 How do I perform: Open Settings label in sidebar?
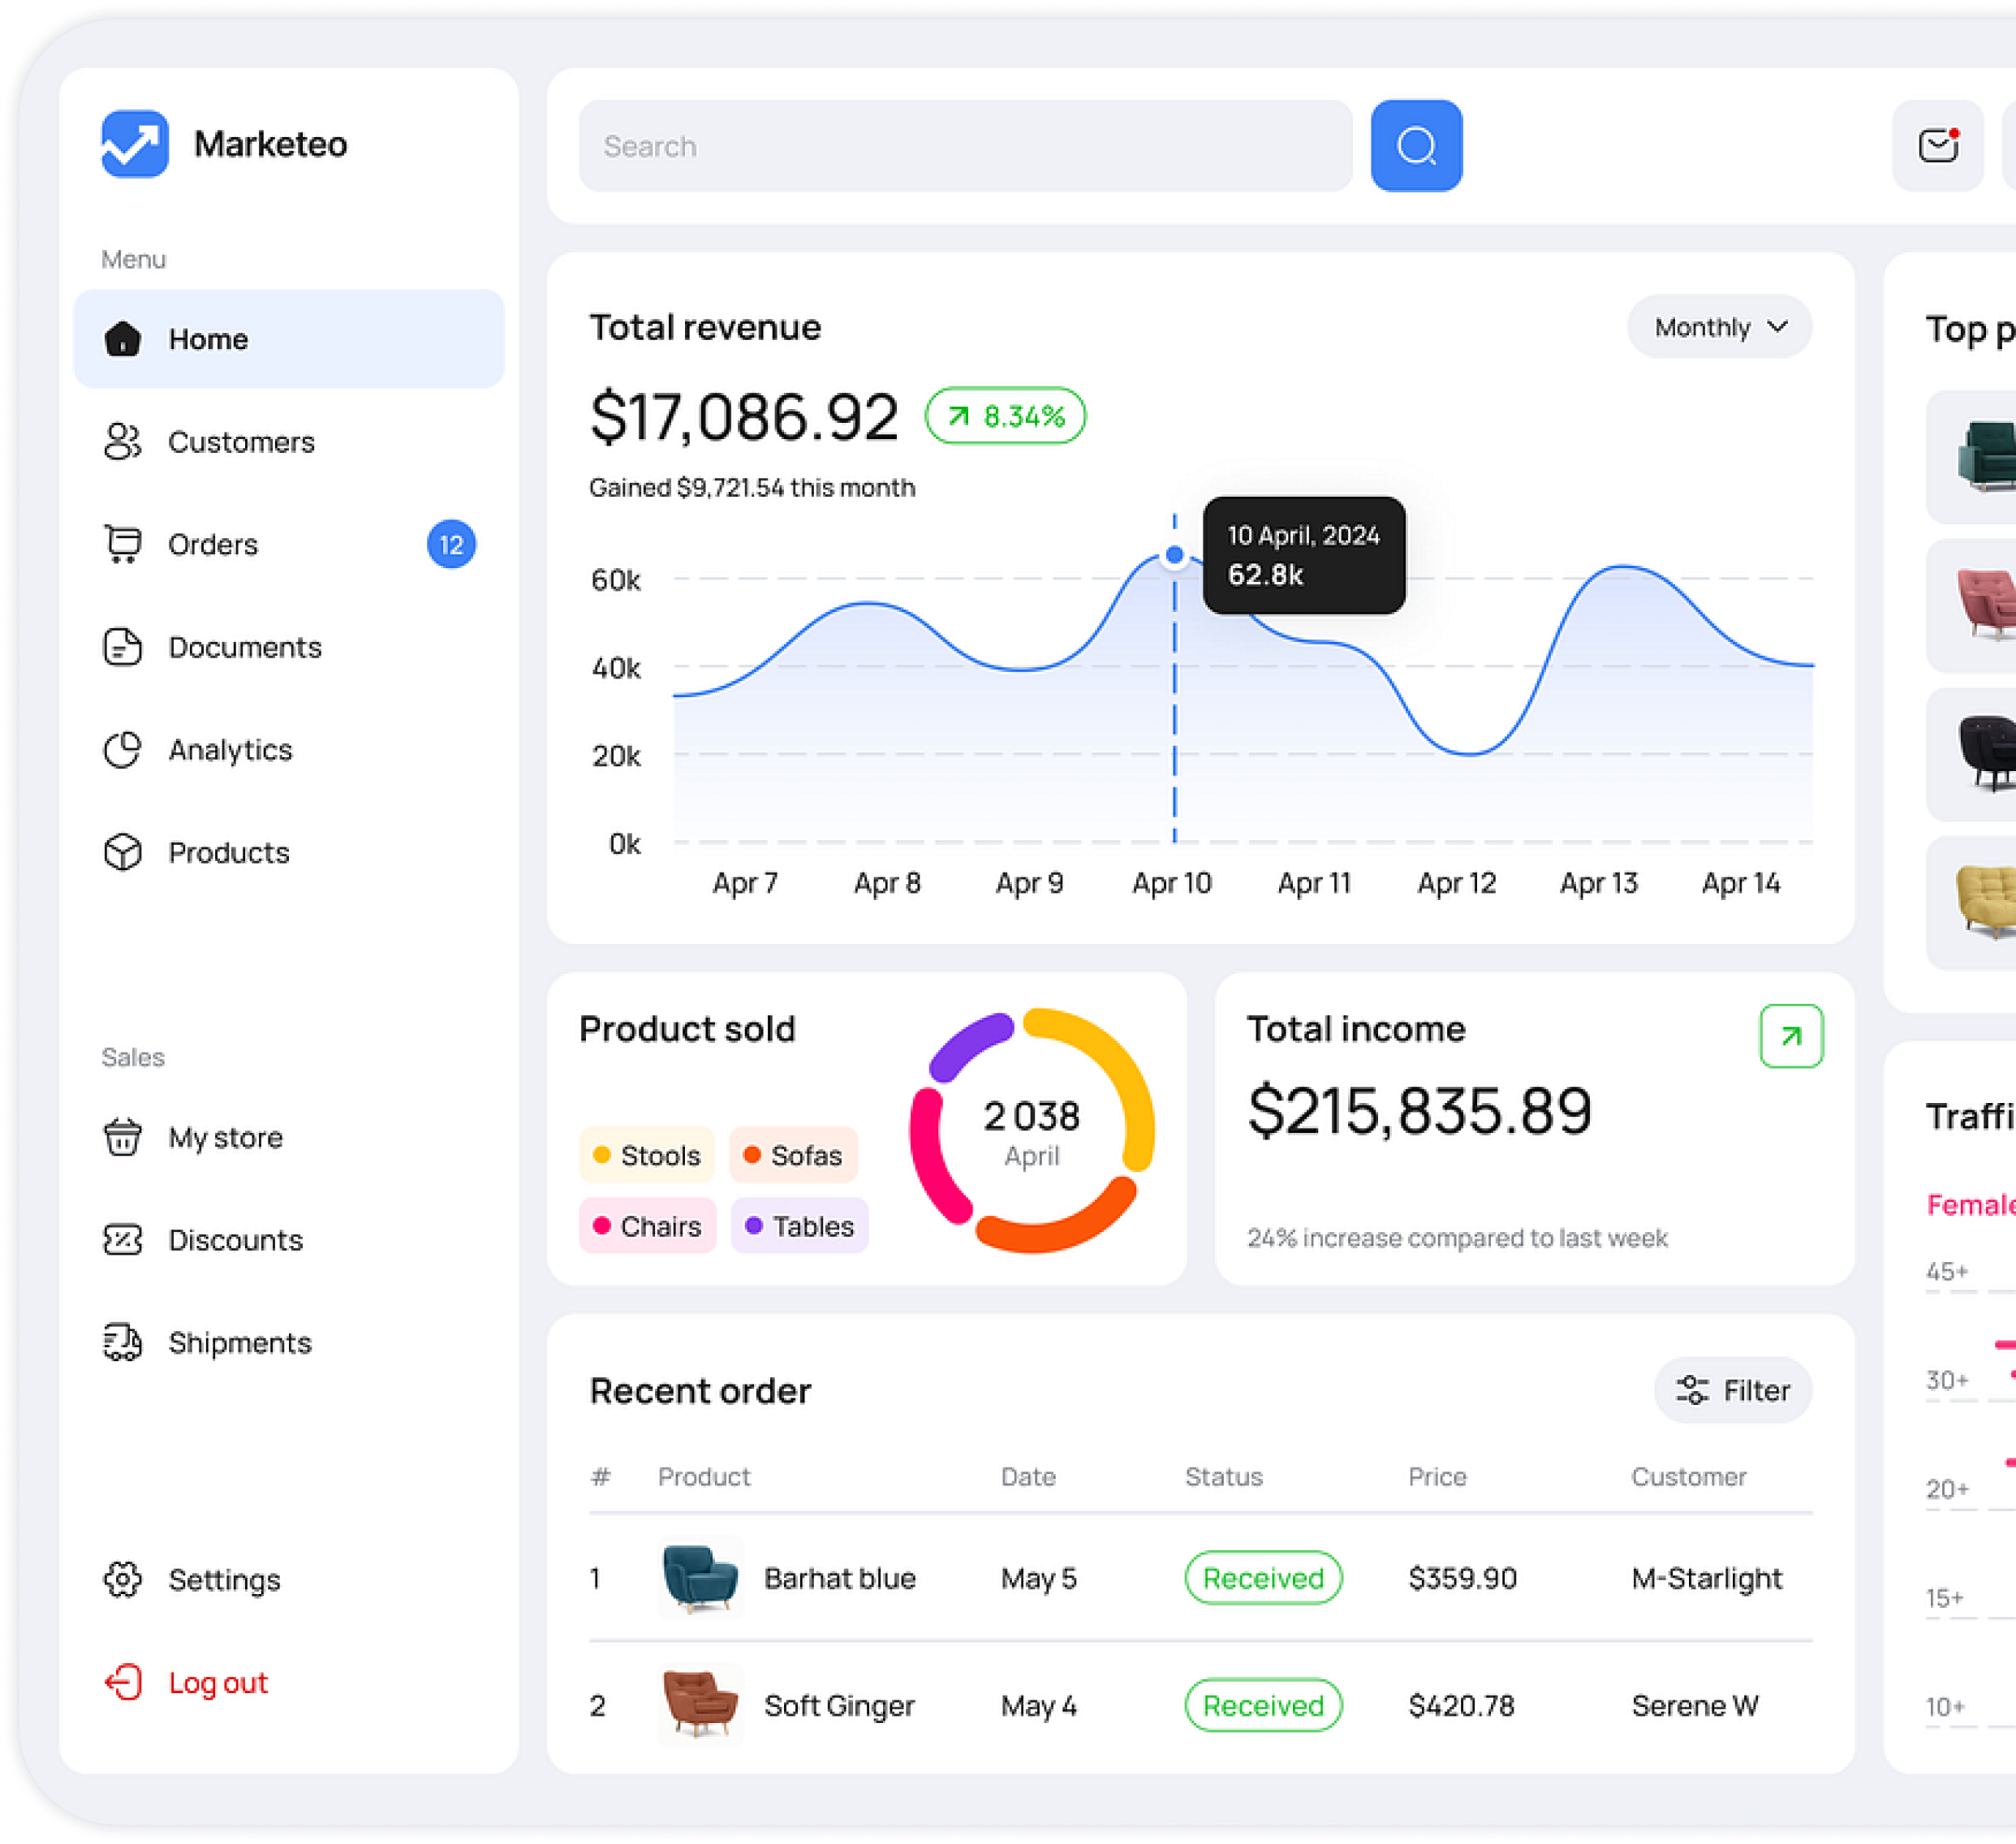[224, 1580]
